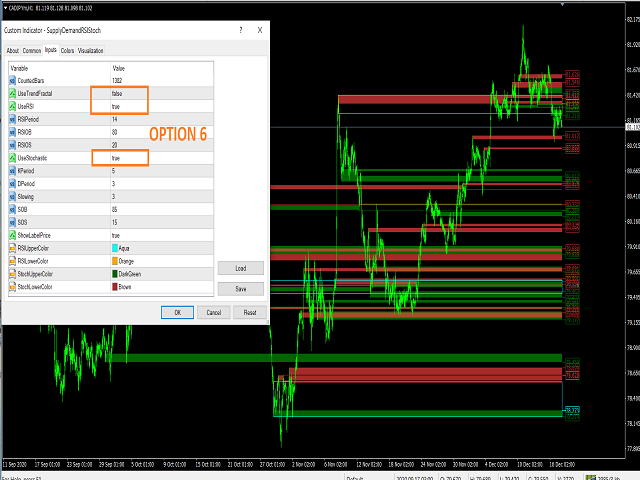Click the icon beside the KPeriod variable
This screenshot has width=640, height=480.
(13, 171)
